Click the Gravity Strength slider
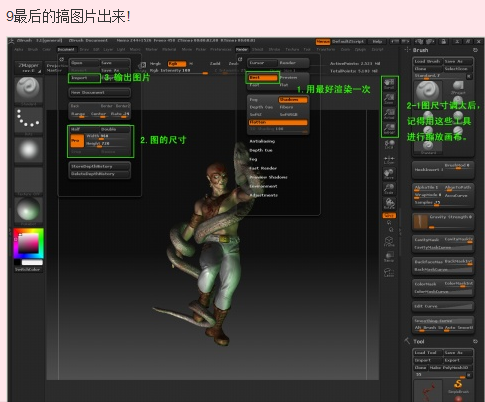Viewport: 485px width, 402px height. click(x=451, y=221)
